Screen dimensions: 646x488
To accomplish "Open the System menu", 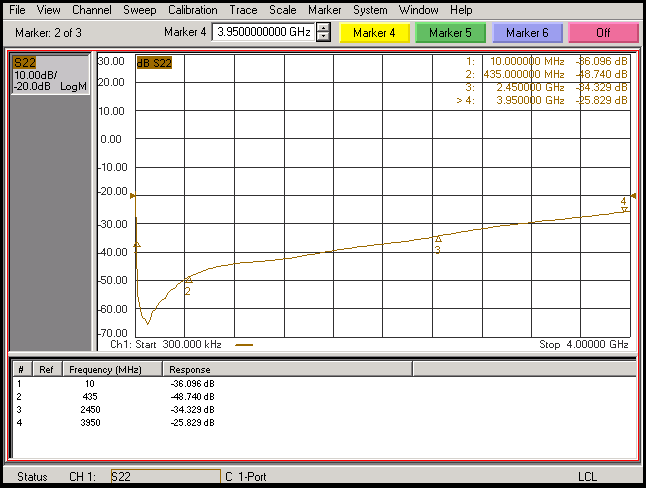I will [x=370, y=9].
